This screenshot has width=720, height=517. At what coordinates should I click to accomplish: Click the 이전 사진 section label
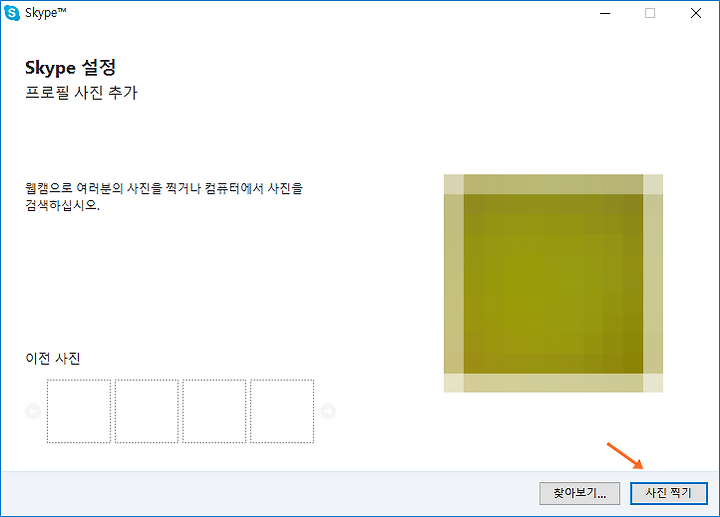click(53, 358)
